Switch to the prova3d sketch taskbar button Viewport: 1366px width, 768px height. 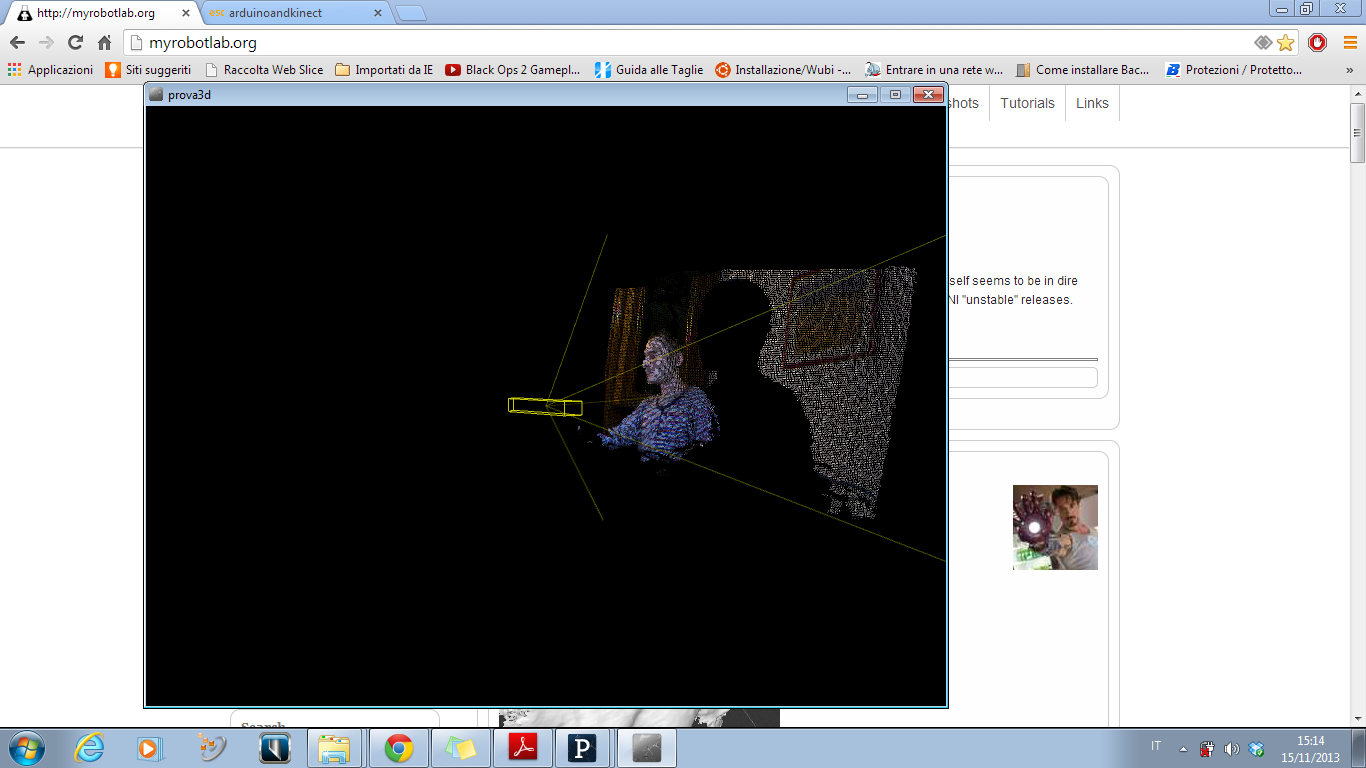point(647,748)
